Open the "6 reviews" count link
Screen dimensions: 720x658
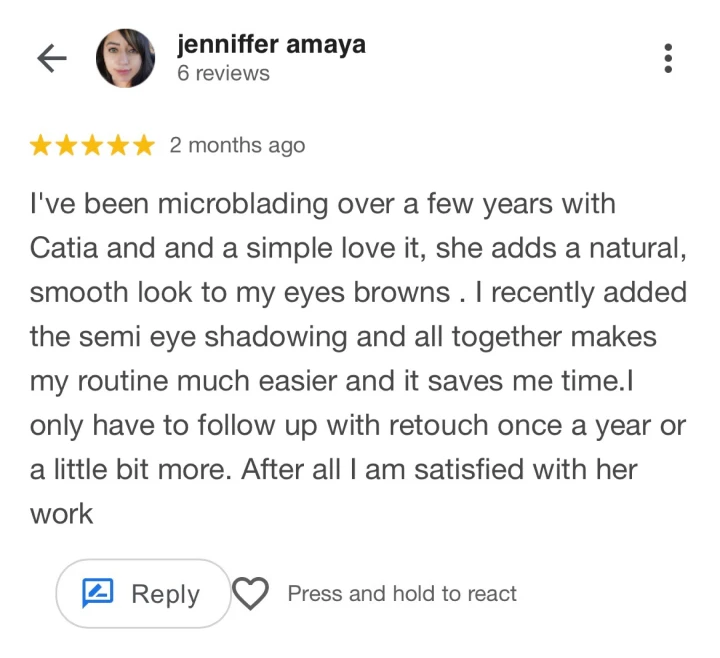click(x=223, y=74)
